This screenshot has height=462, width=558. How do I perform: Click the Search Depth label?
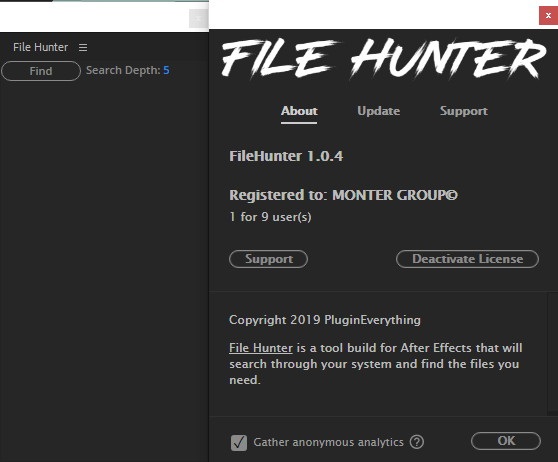[x=123, y=70]
